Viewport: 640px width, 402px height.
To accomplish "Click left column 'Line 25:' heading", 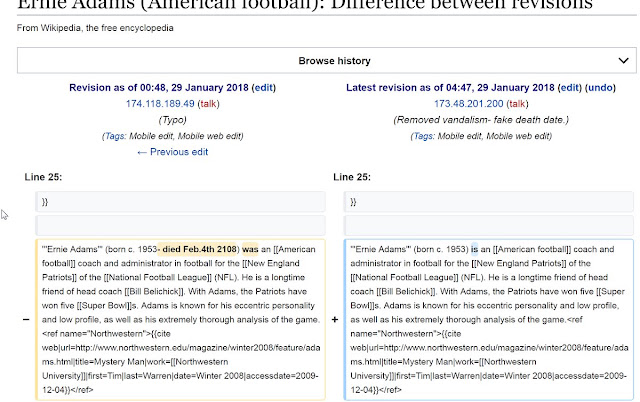I will 43,177.
